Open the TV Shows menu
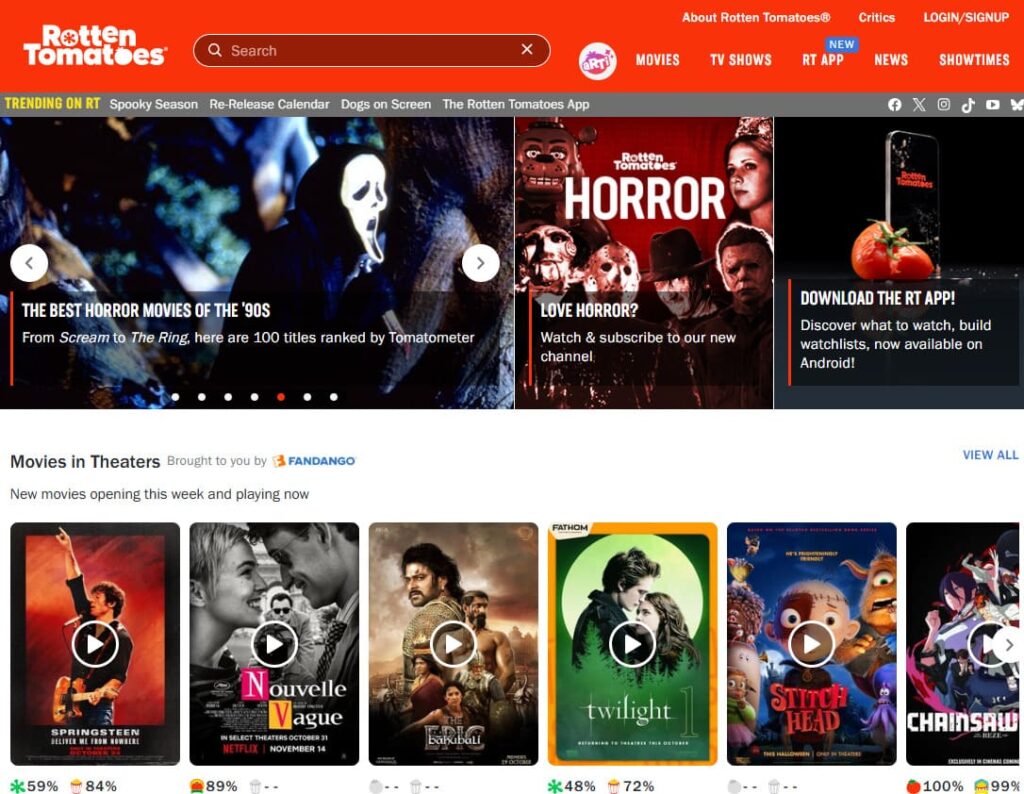Viewport: 1024px width, 794px height. (740, 60)
